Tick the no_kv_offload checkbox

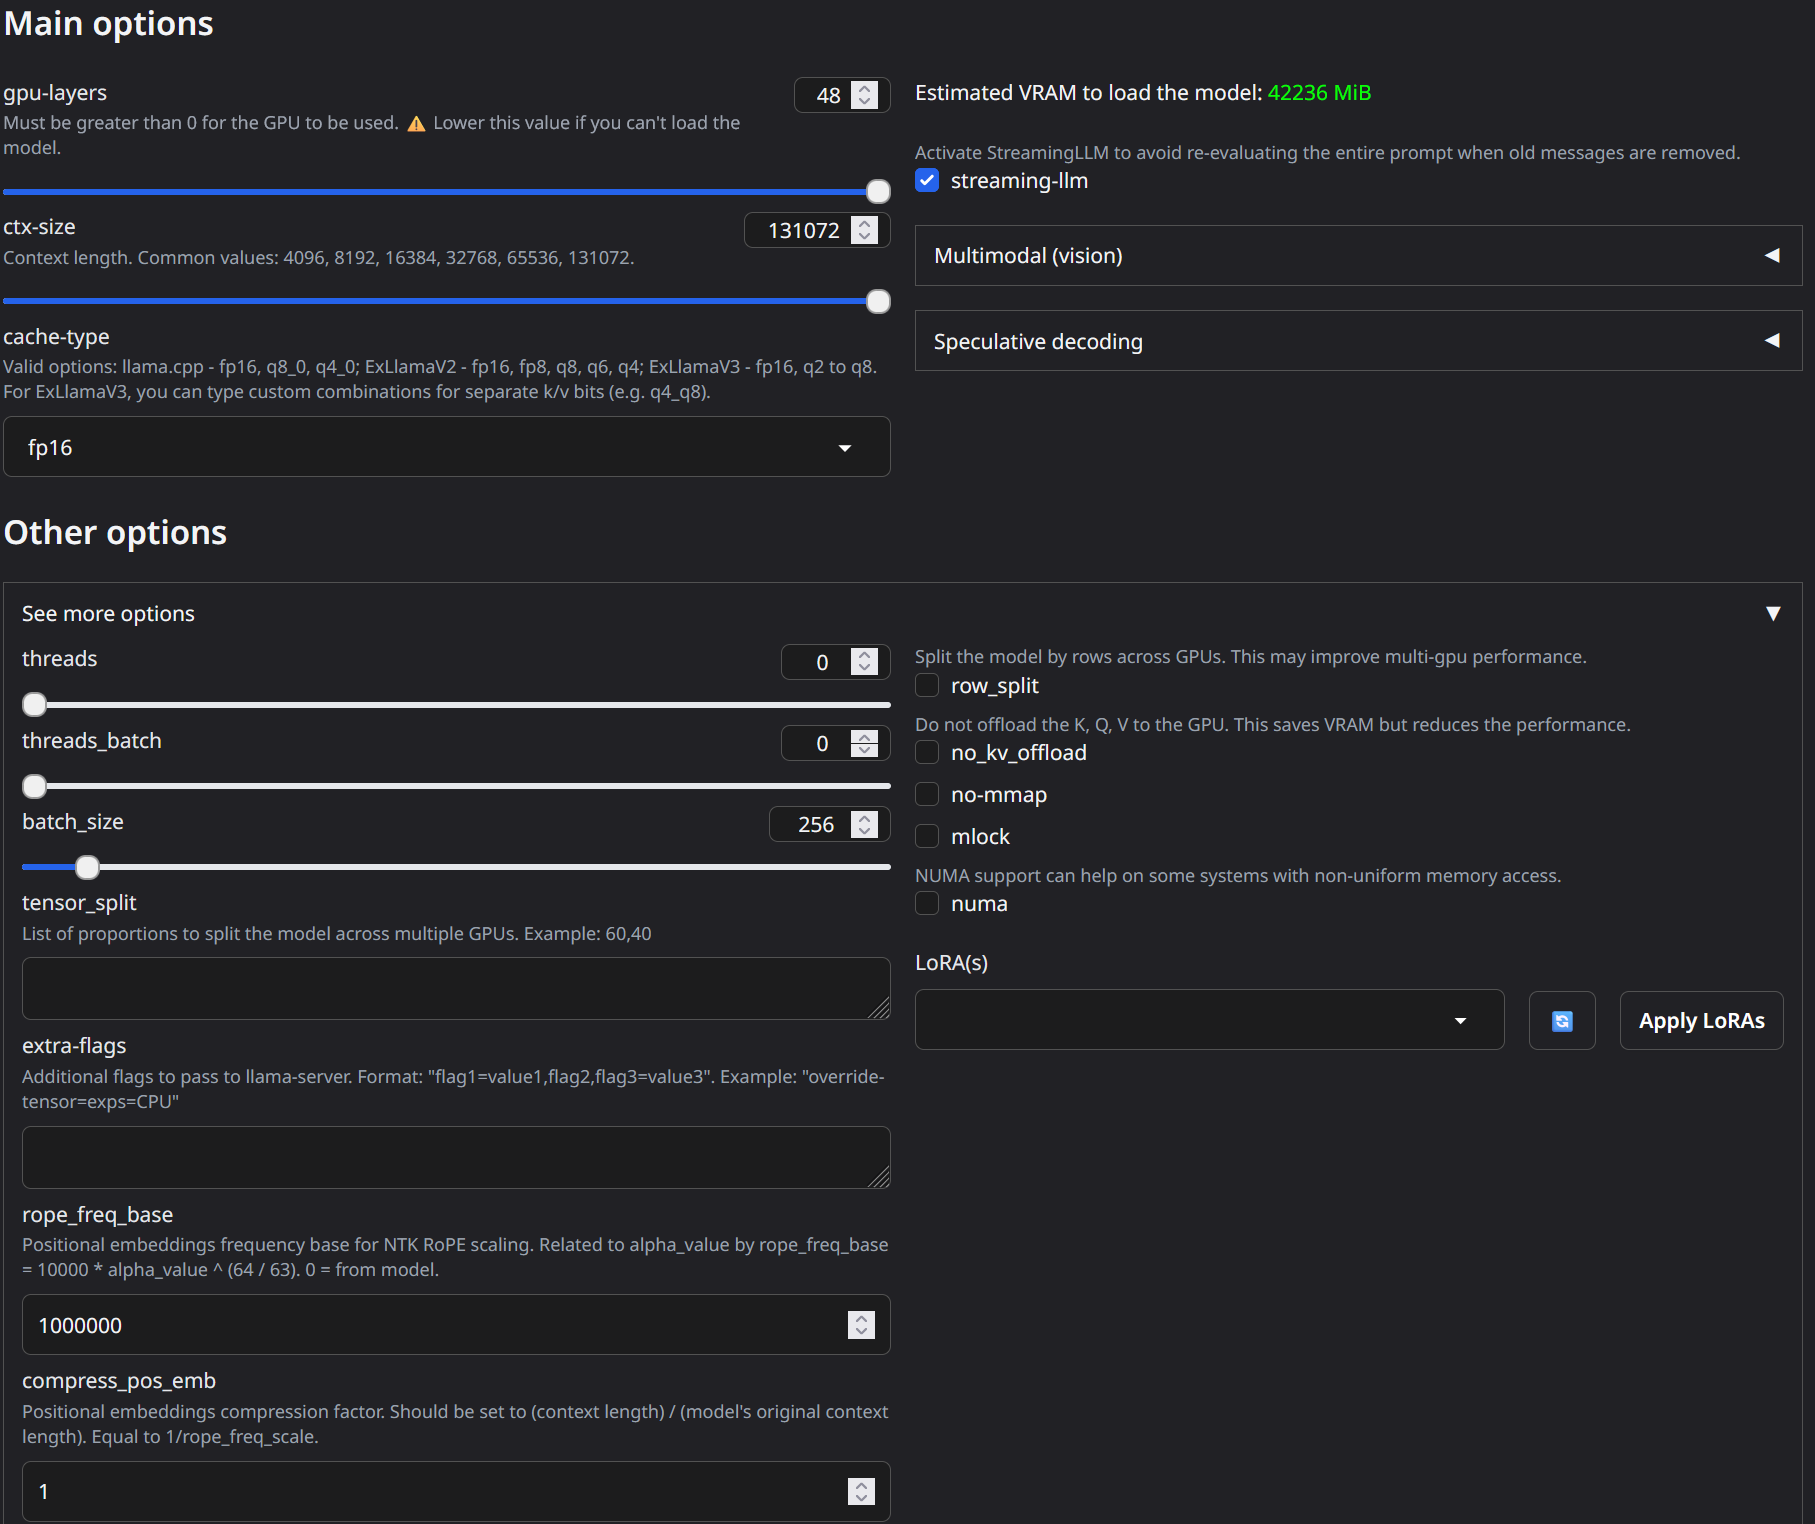[x=927, y=752]
